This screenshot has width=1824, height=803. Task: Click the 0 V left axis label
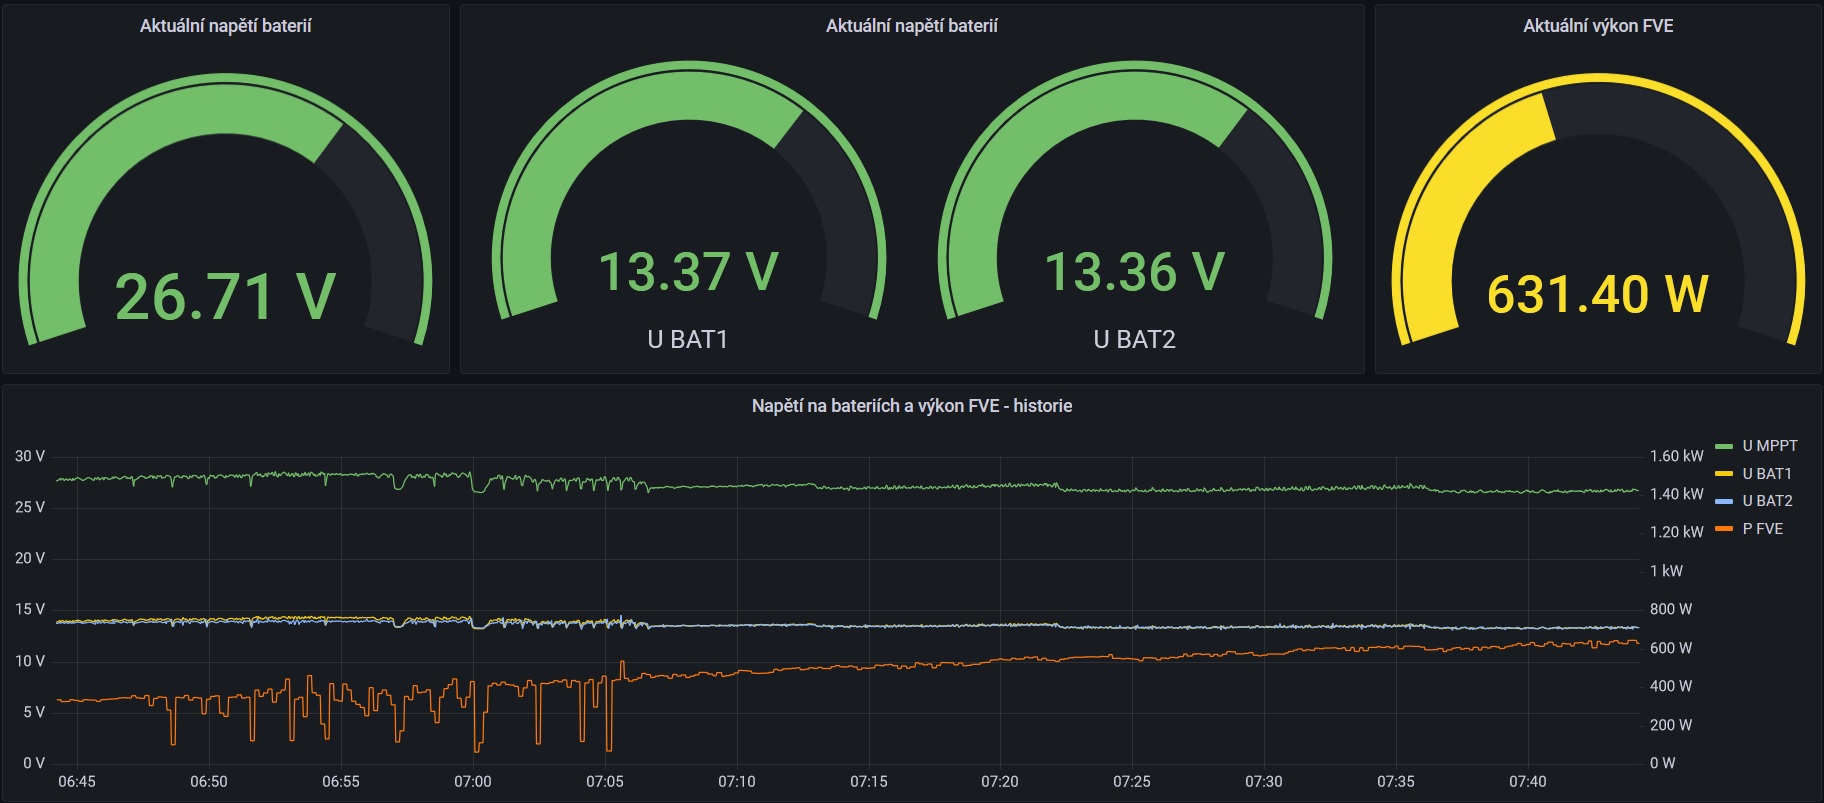click(x=34, y=763)
